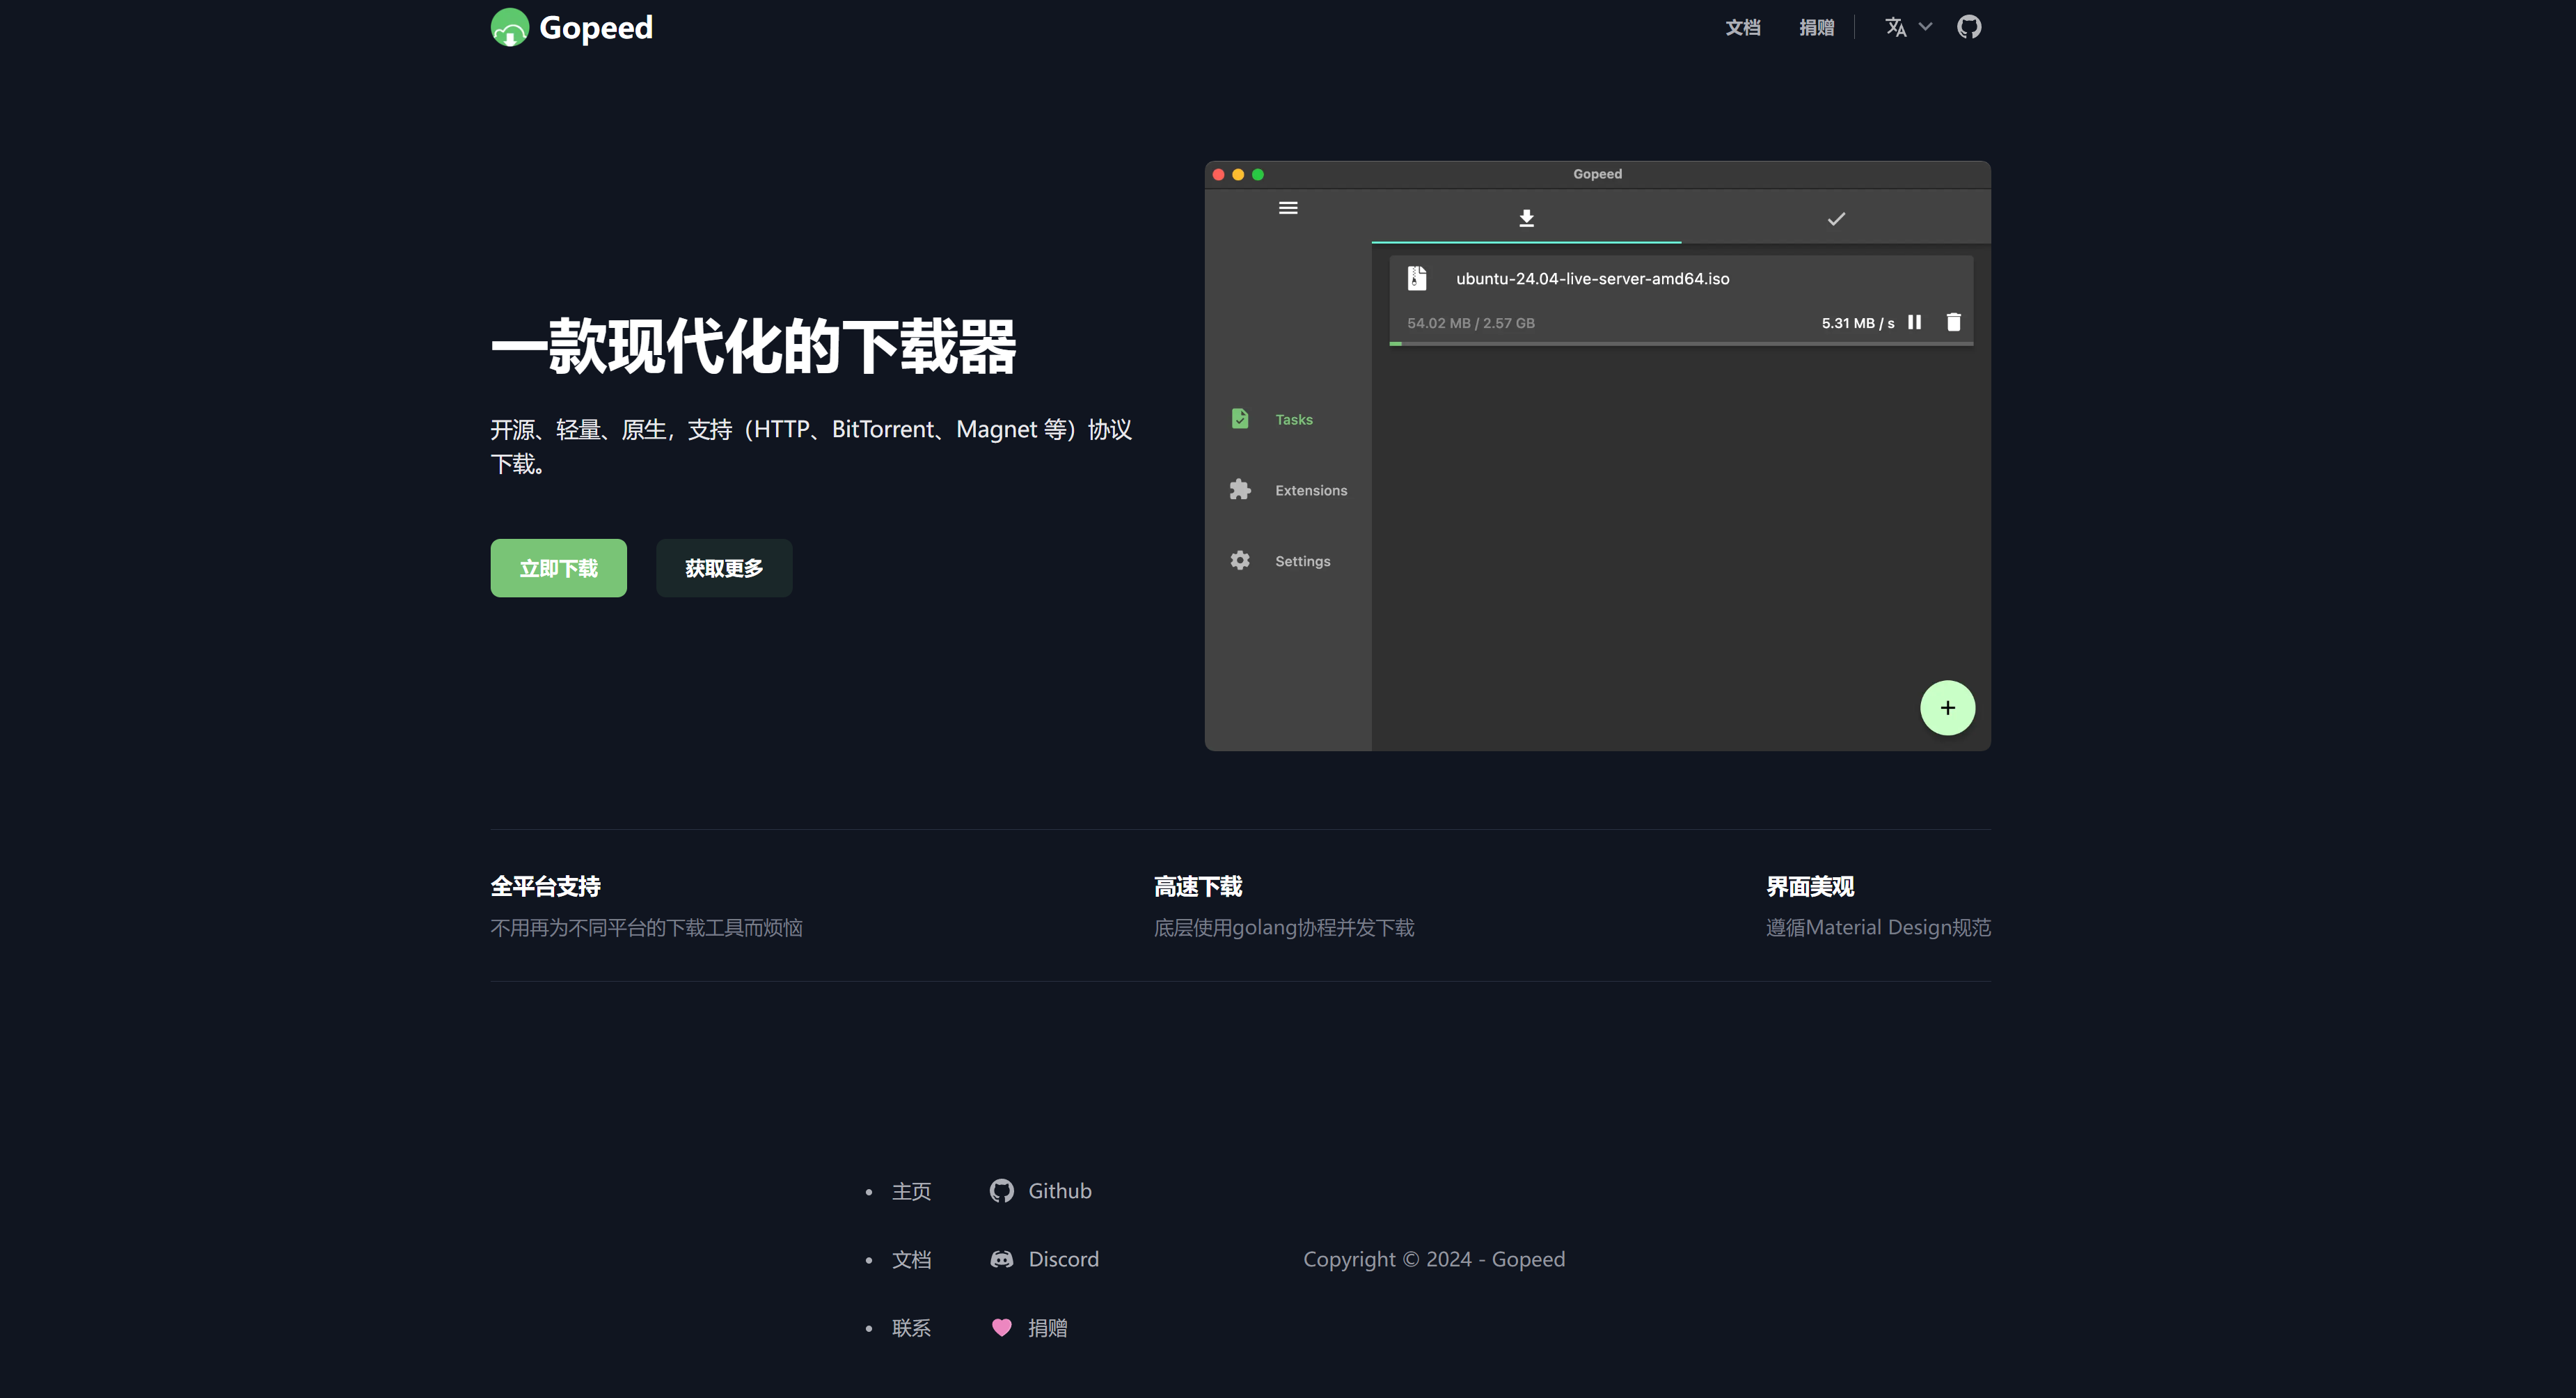Click the 一款现代化的下载器 headline
The height and width of the screenshot is (1398, 2576).
point(753,347)
